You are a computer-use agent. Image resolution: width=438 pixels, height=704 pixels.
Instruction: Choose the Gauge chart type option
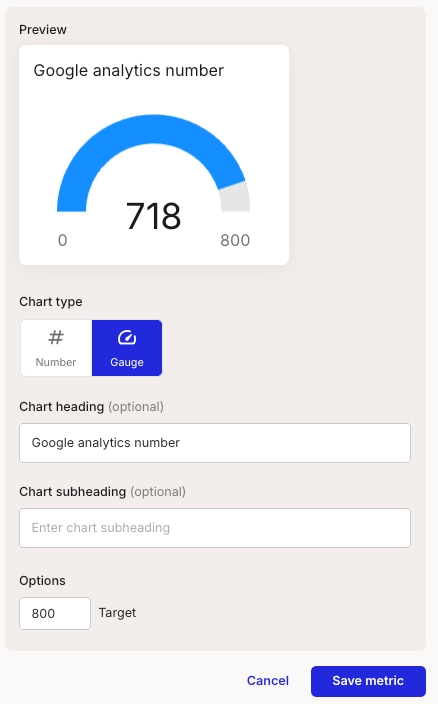pyautogui.click(x=127, y=348)
